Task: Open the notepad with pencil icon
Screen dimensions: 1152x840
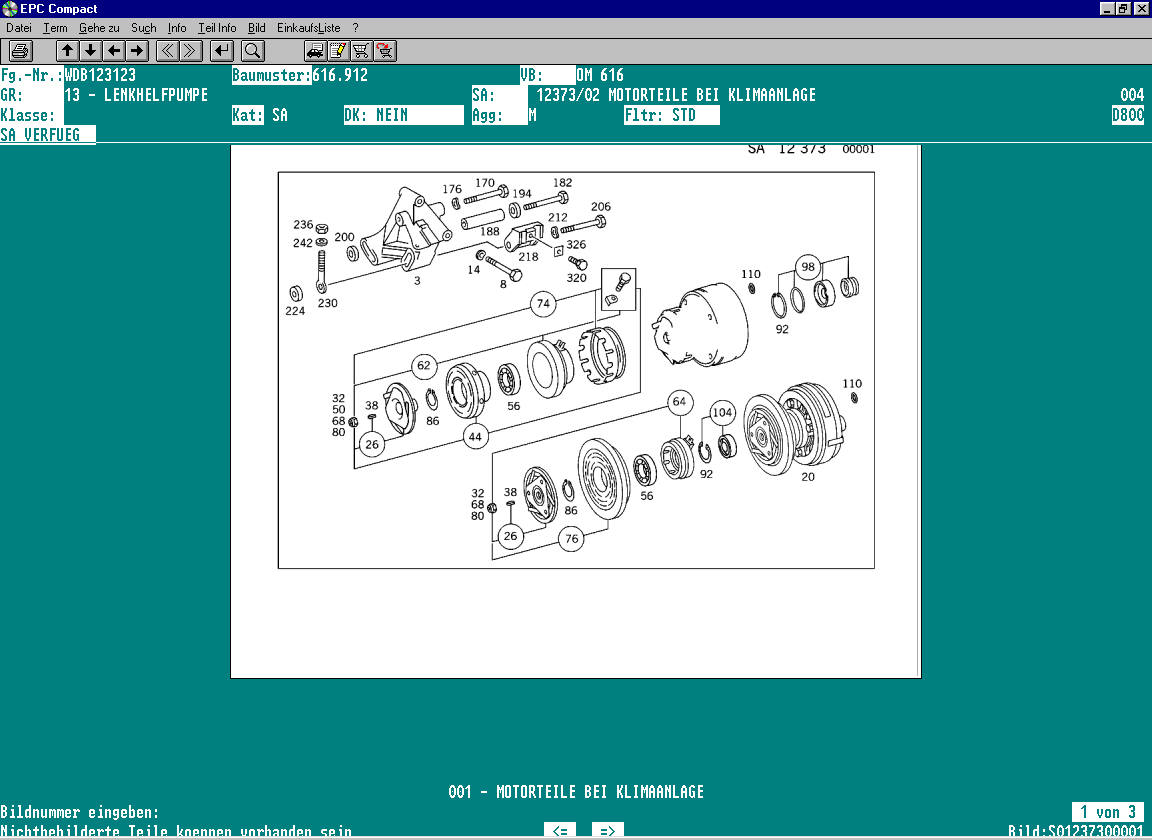Action: tap(338, 50)
